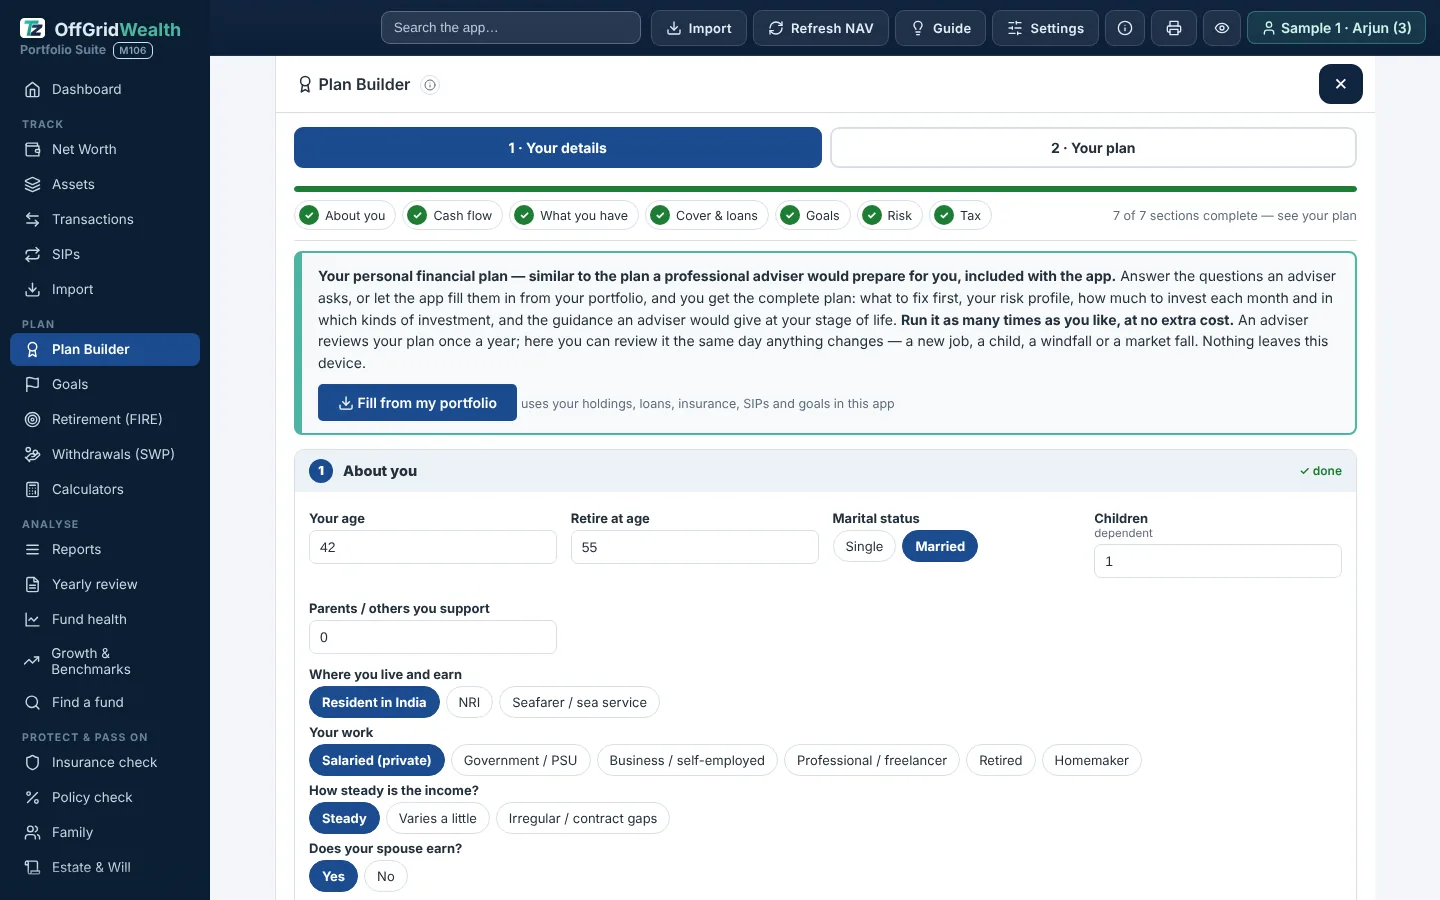The image size is (1440, 900).
Task: Click the Goals flag icon
Action: pyautogui.click(x=32, y=384)
